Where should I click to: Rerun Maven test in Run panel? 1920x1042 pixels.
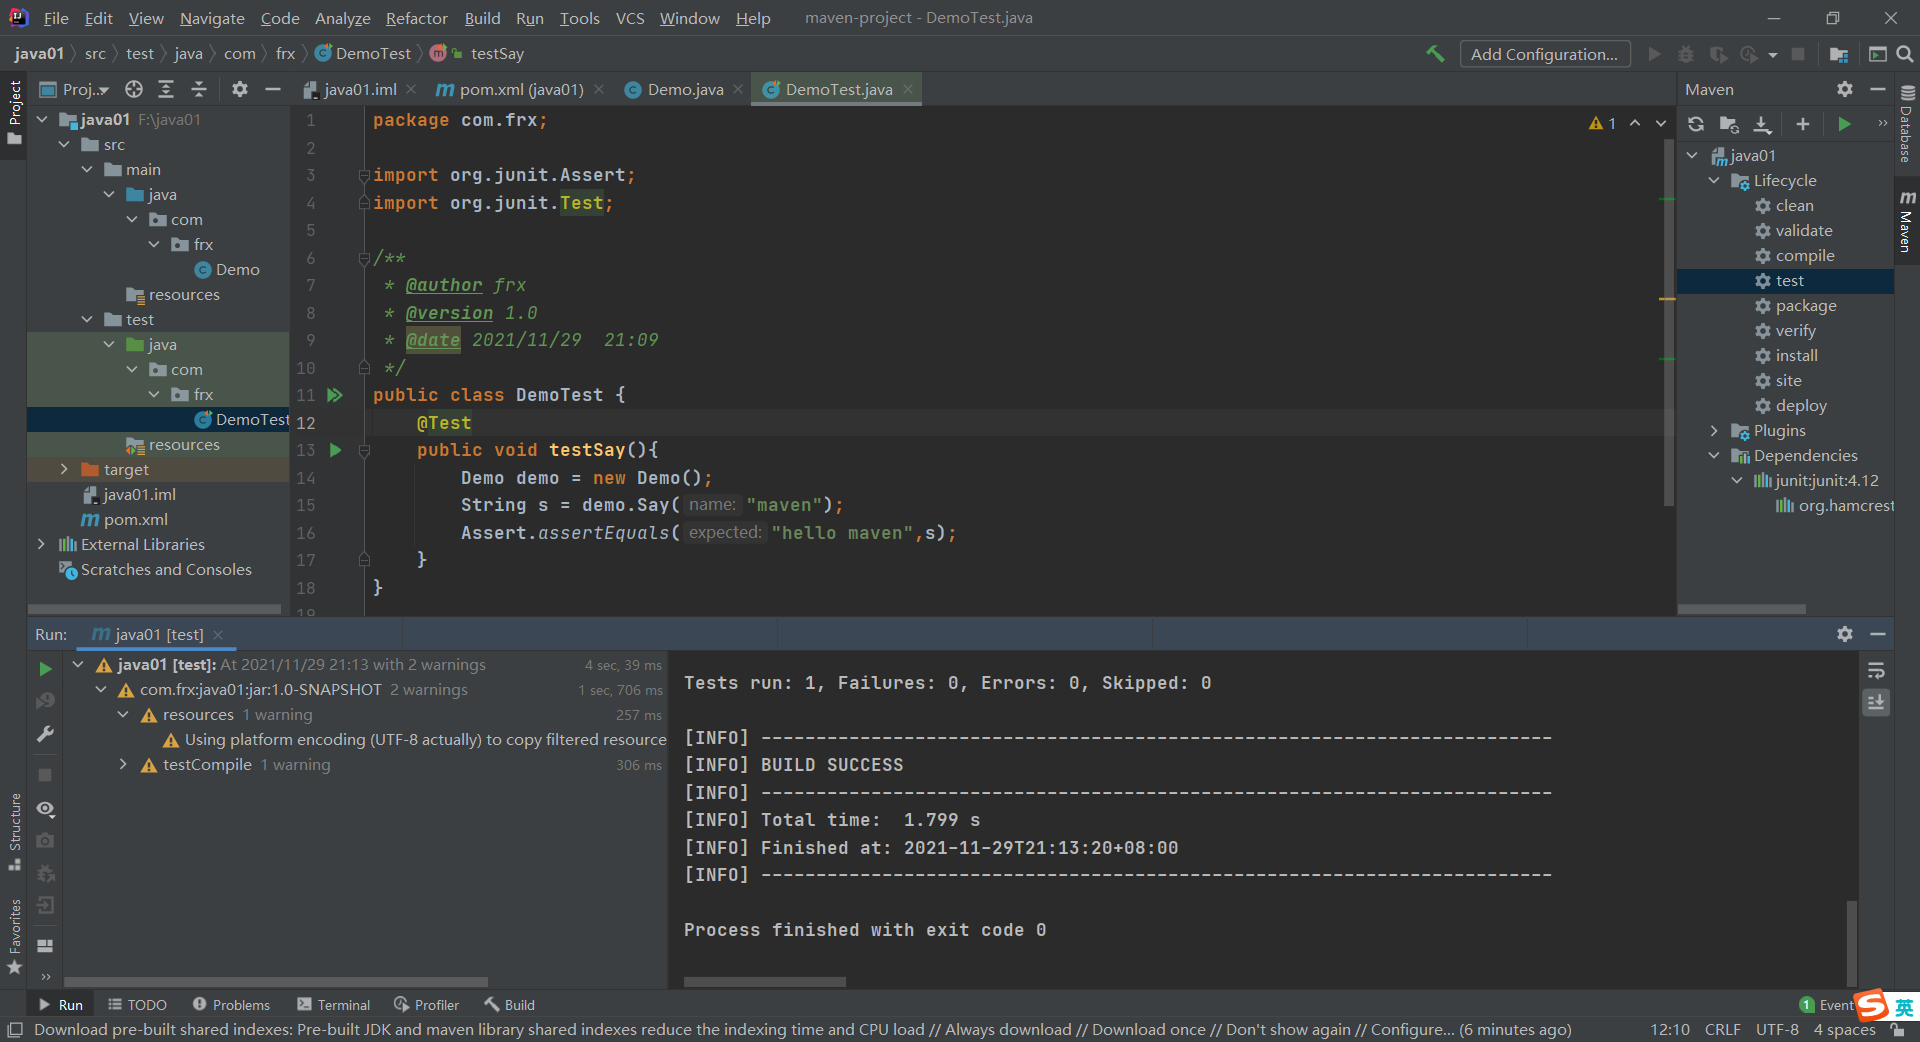(45, 668)
